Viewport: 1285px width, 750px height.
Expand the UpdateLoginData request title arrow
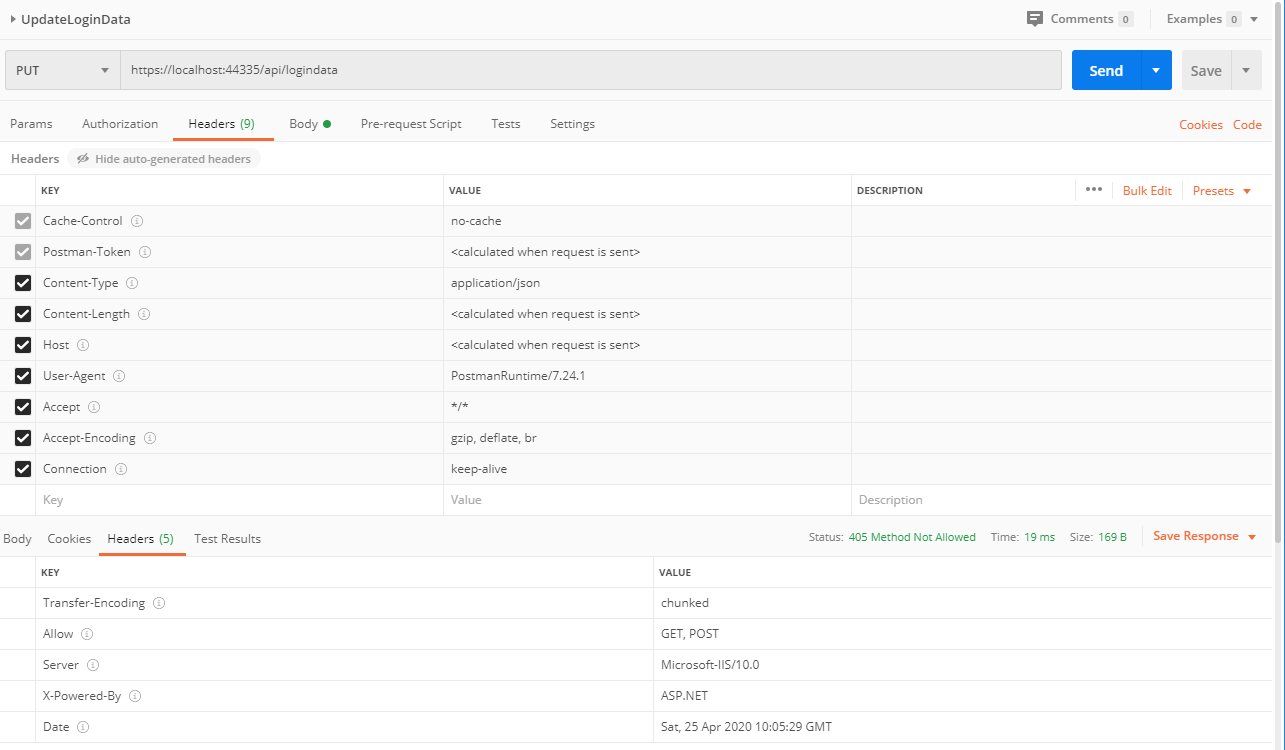click(13, 19)
